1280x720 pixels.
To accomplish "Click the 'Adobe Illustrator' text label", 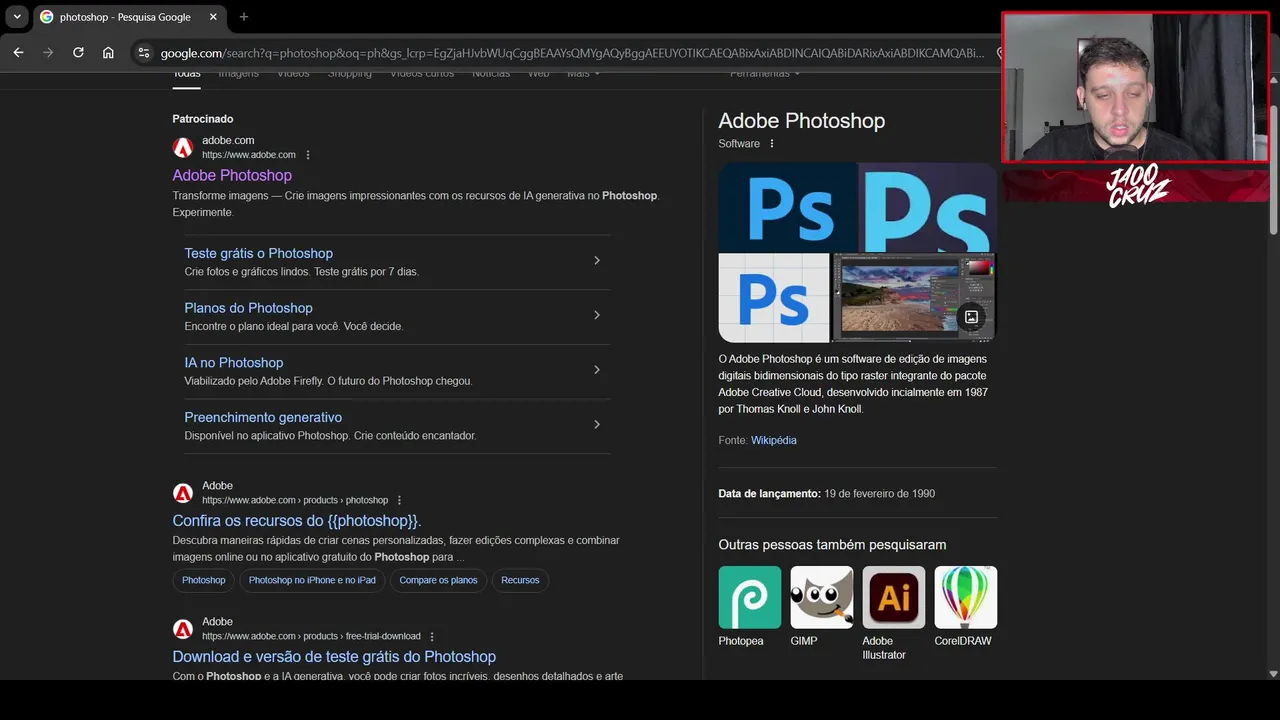I will tap(884, 648).
